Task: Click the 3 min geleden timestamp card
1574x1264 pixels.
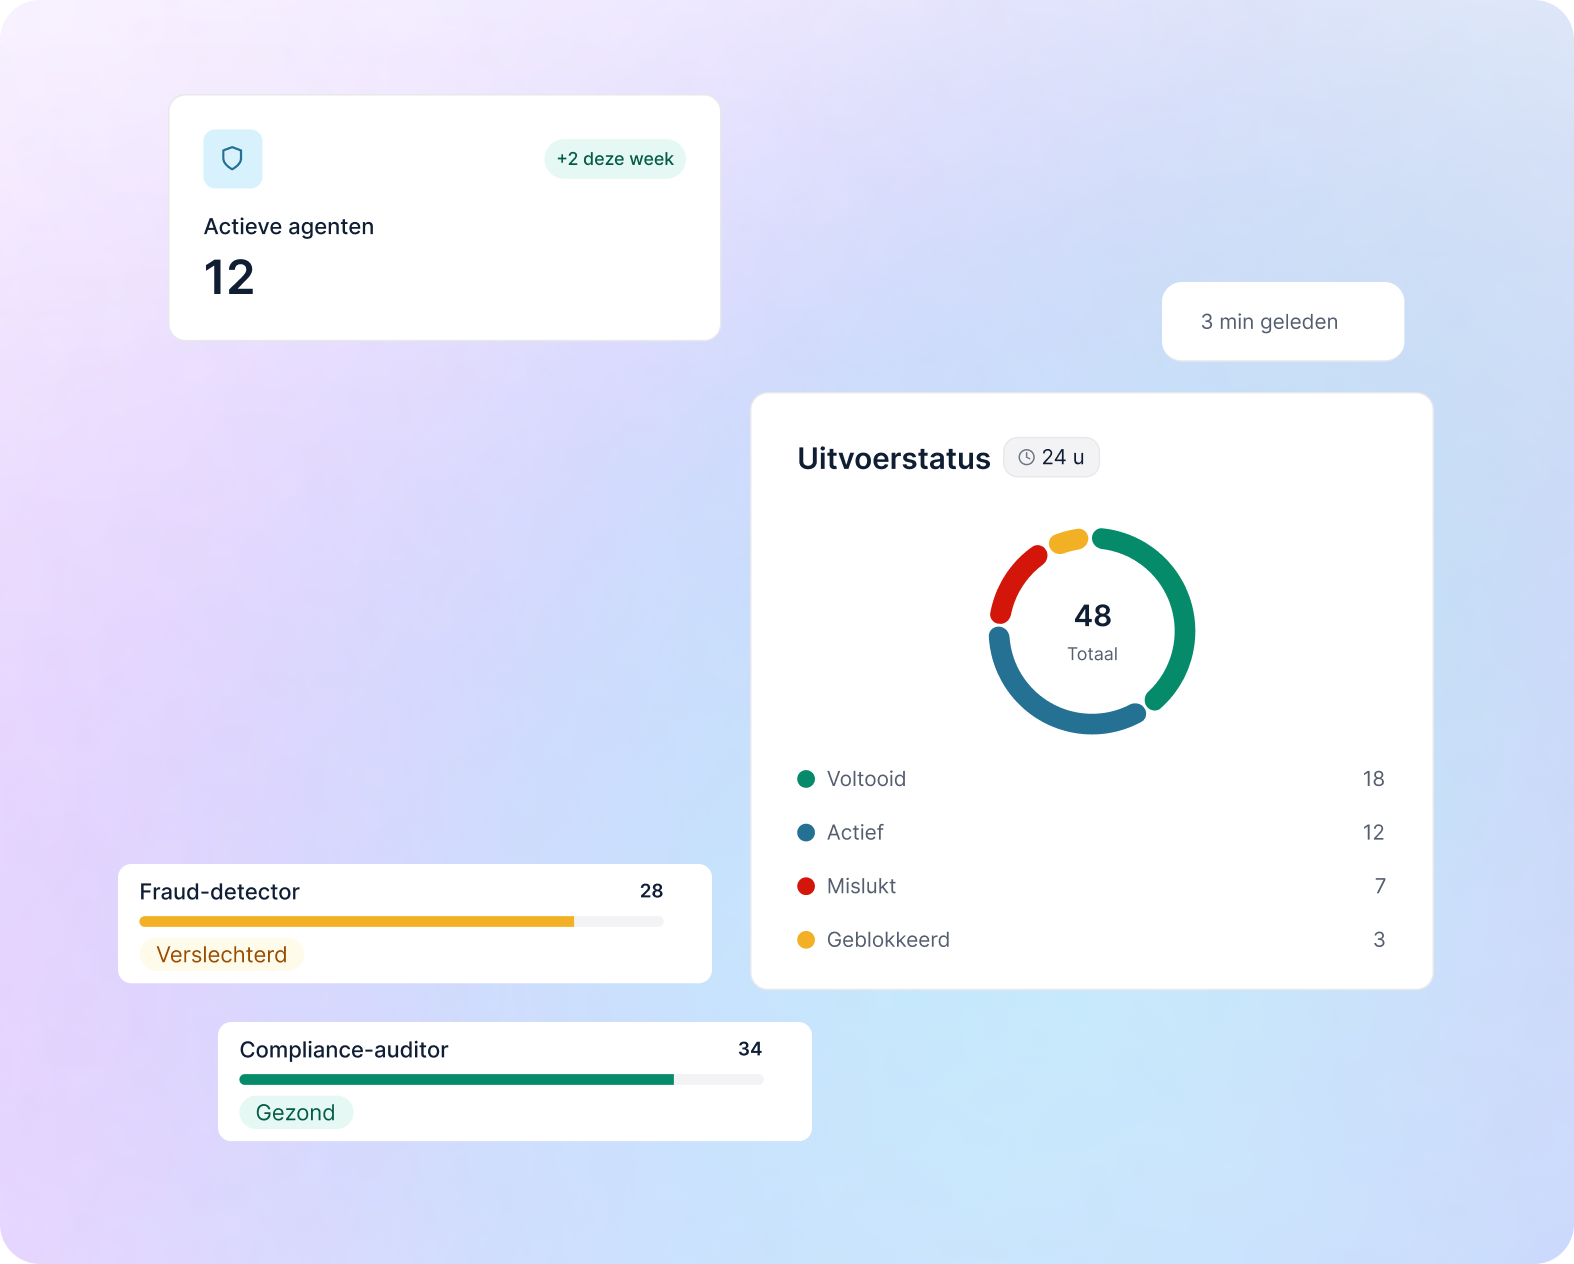Action: pos(1283,322)
